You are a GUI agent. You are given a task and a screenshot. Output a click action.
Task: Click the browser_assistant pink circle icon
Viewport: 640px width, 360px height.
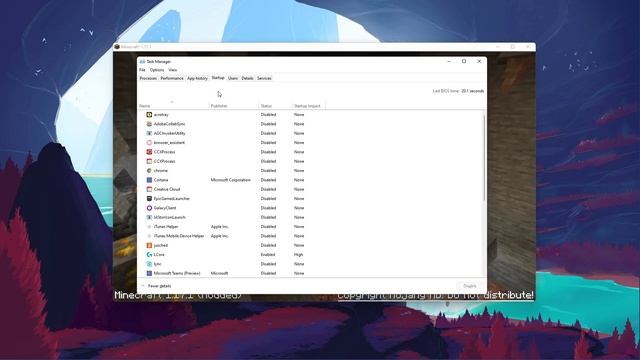(x=149, y=142)
